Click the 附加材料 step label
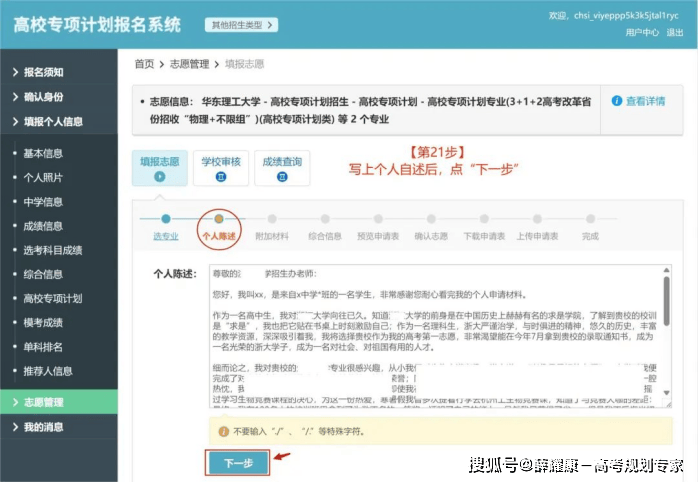 272,236
